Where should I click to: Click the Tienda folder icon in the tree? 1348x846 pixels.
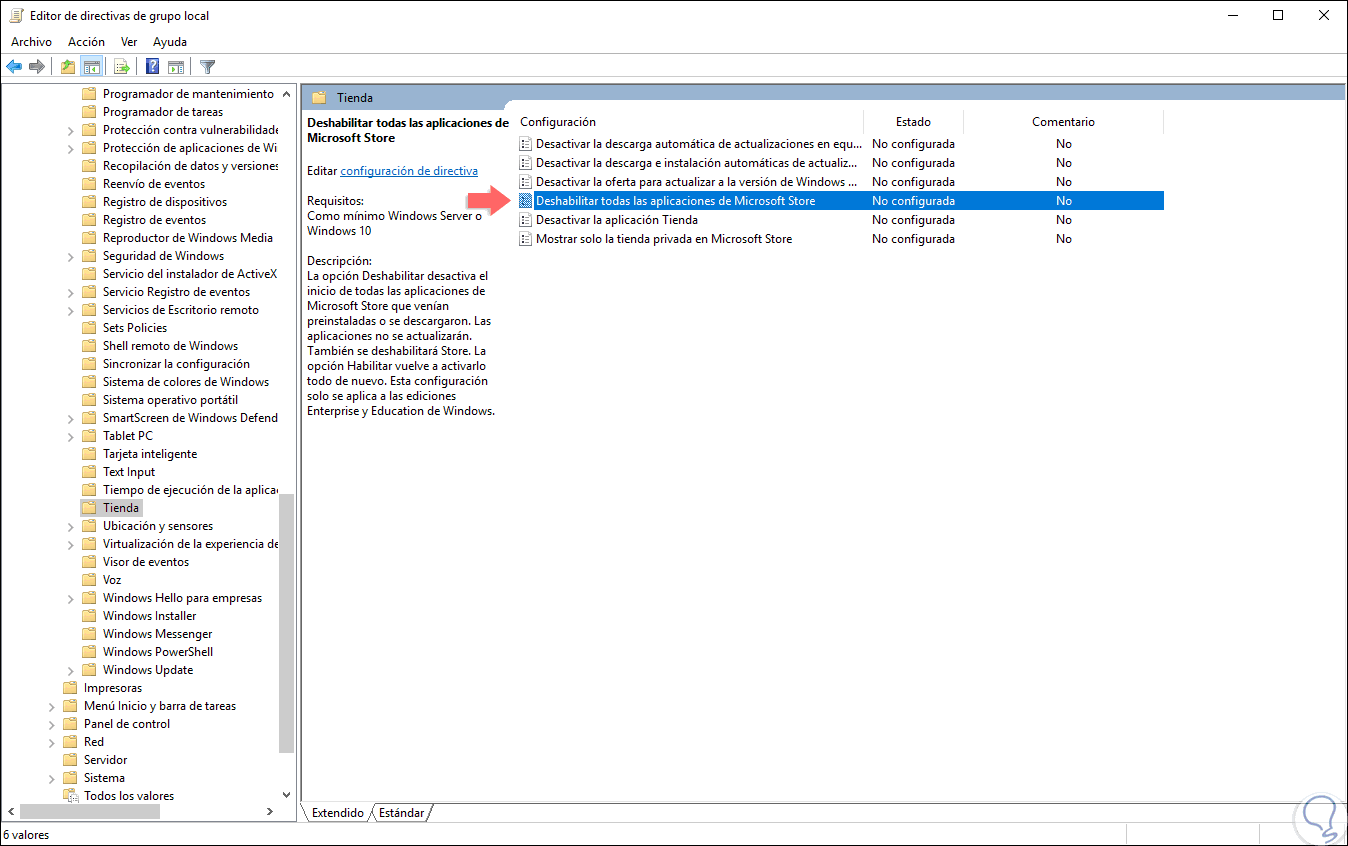point(89,508)
